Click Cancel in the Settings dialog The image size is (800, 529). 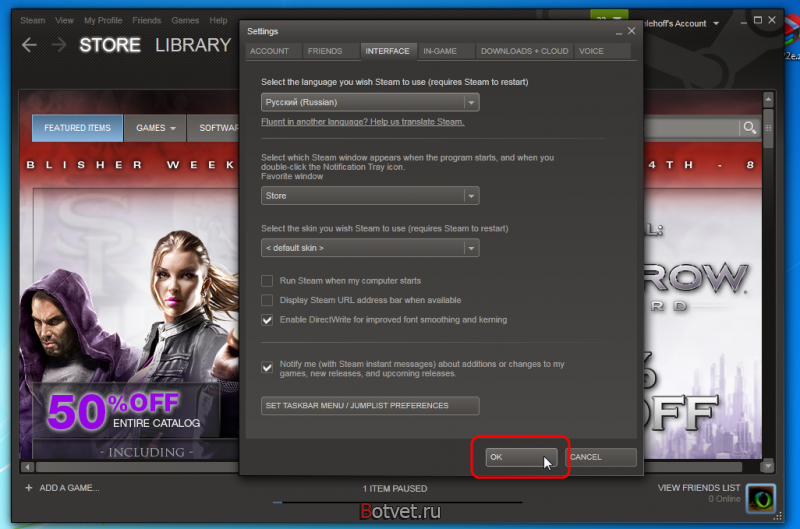[601, 457]
